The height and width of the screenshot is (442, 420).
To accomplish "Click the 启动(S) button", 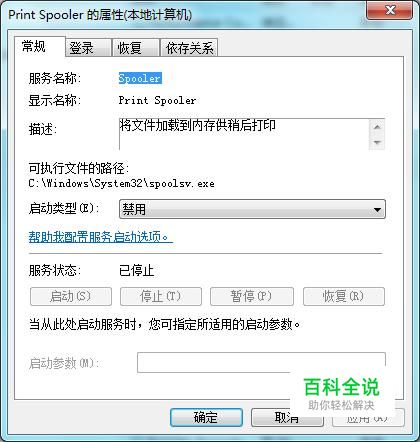I will tap(71, 296).
